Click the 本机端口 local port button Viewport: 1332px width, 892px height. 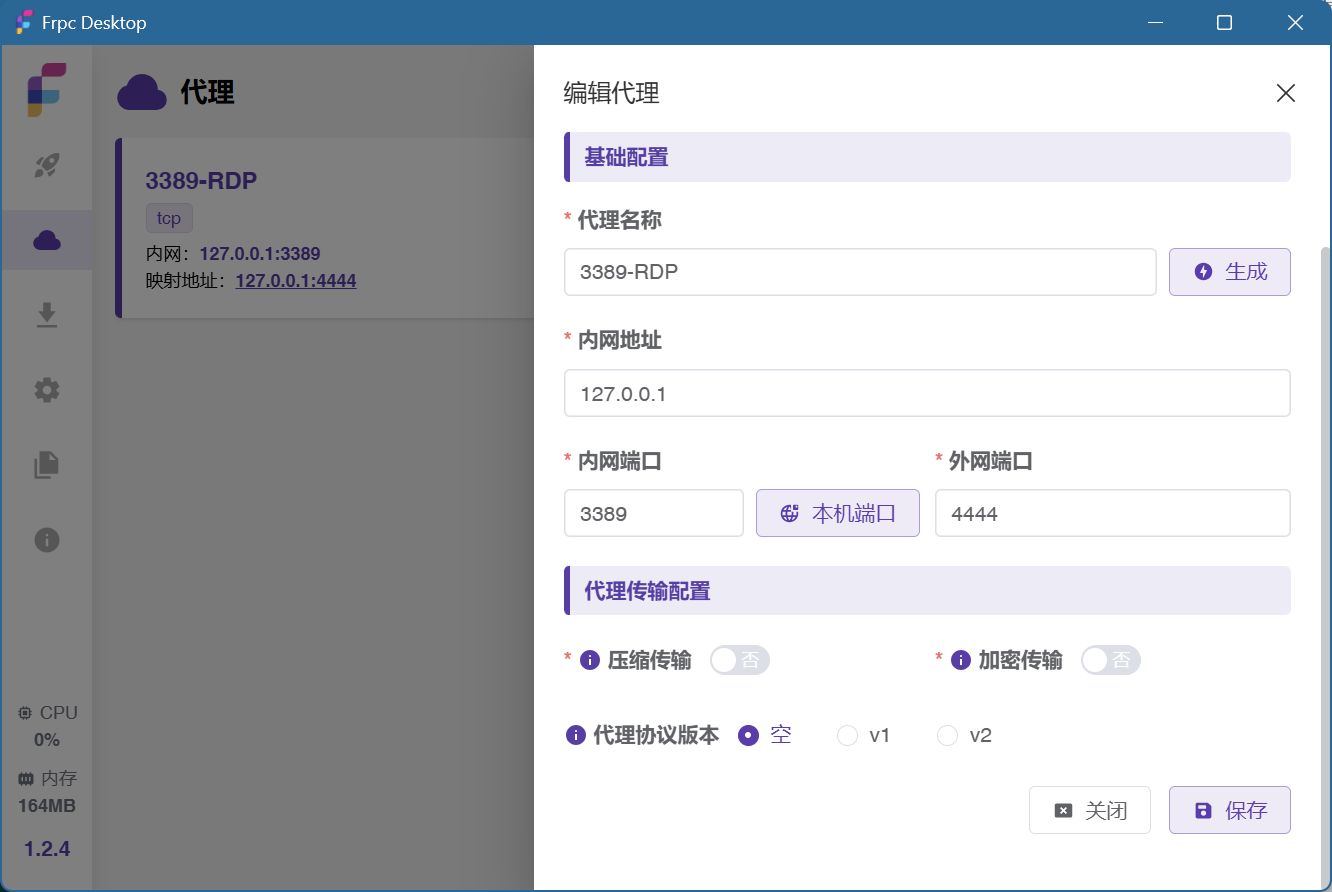pos(837,514)
